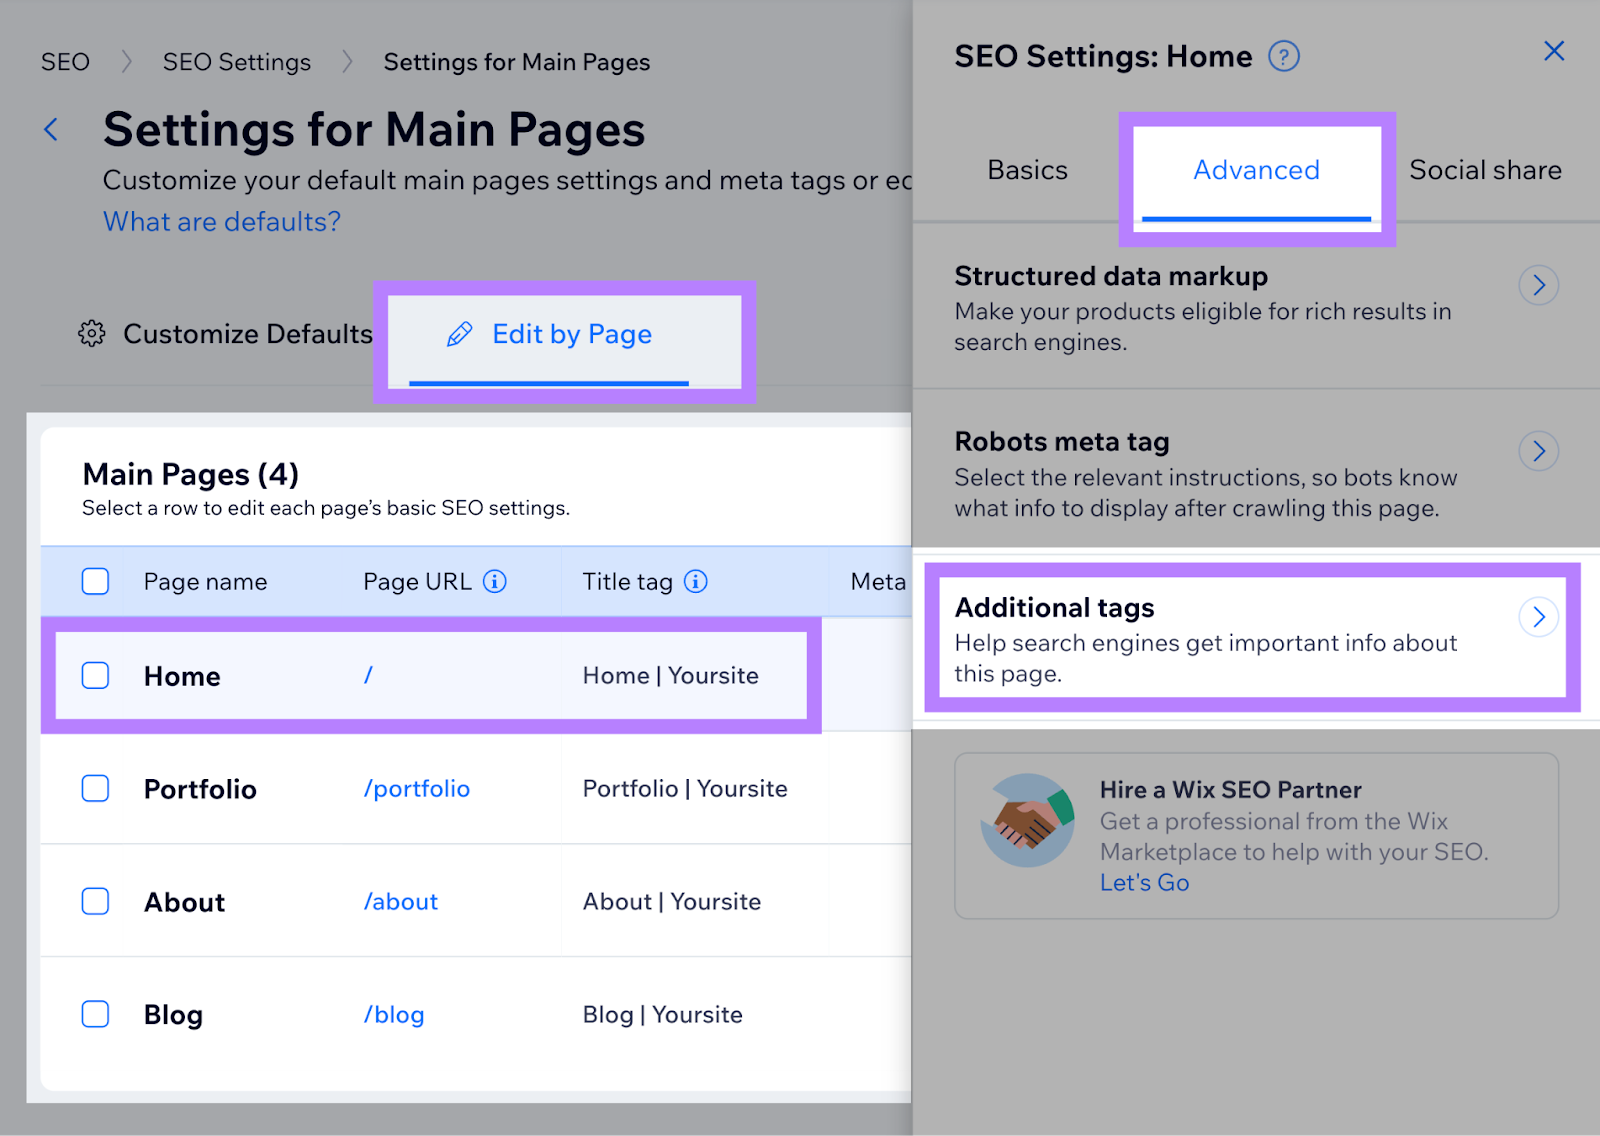Close the SEO Settings: Home panel

[x=1553, y=51]
